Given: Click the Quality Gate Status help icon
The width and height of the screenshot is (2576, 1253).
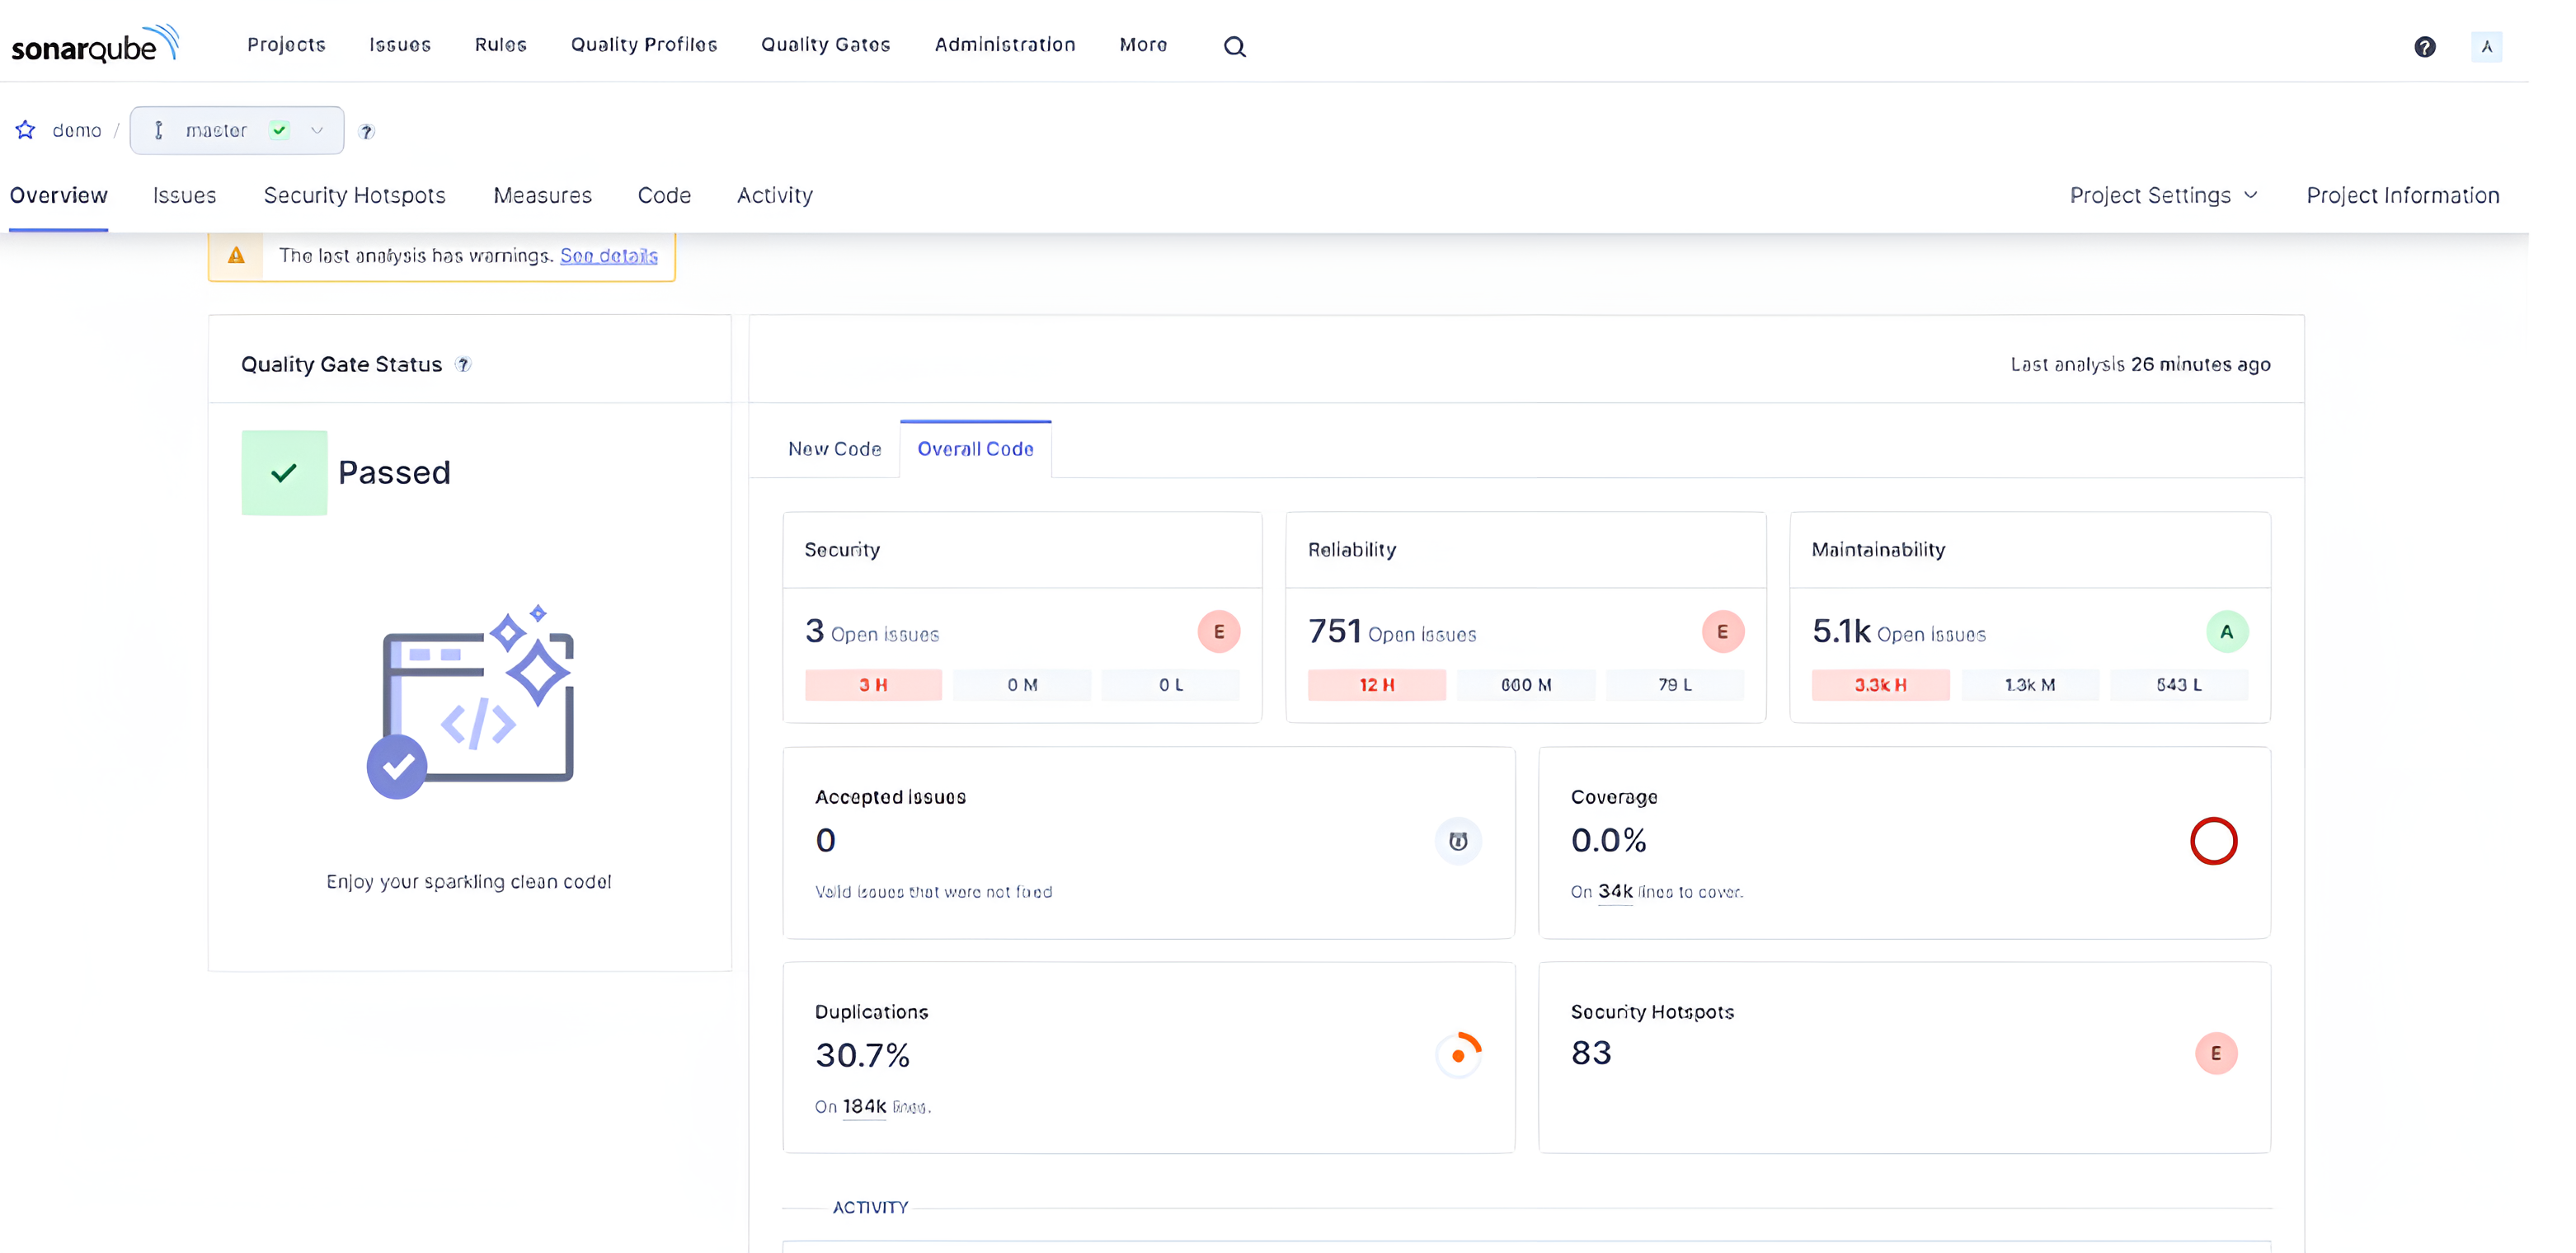Looking at the screenshot, I should click(x=463, y=363).
